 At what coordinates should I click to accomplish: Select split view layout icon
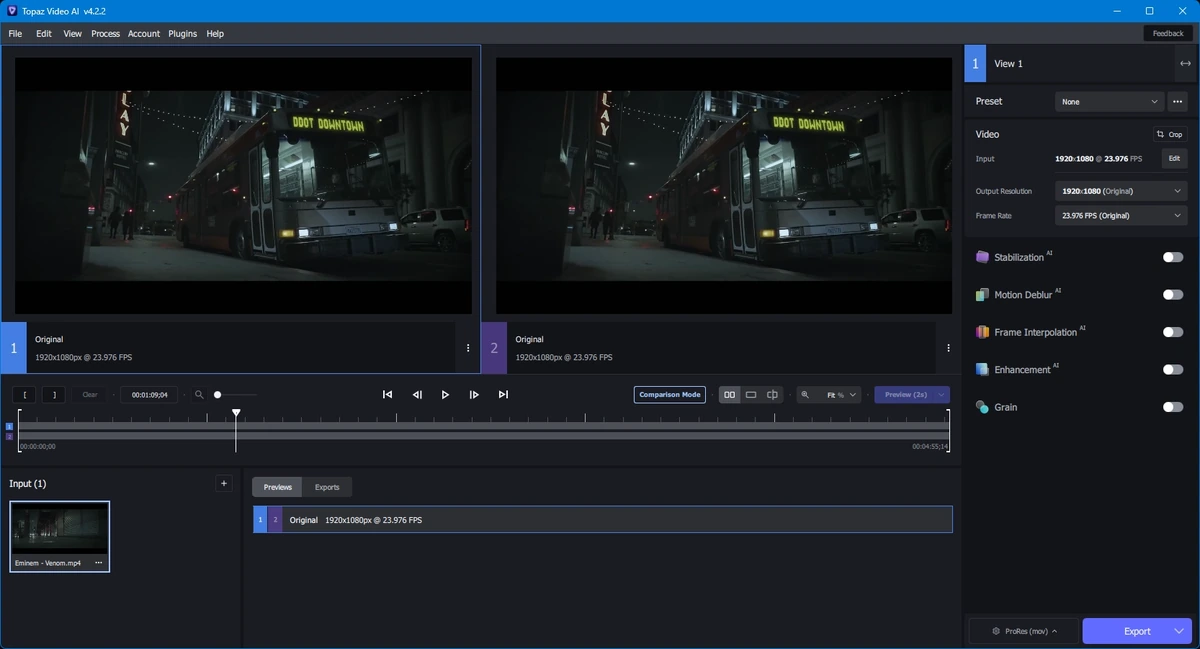772,395
